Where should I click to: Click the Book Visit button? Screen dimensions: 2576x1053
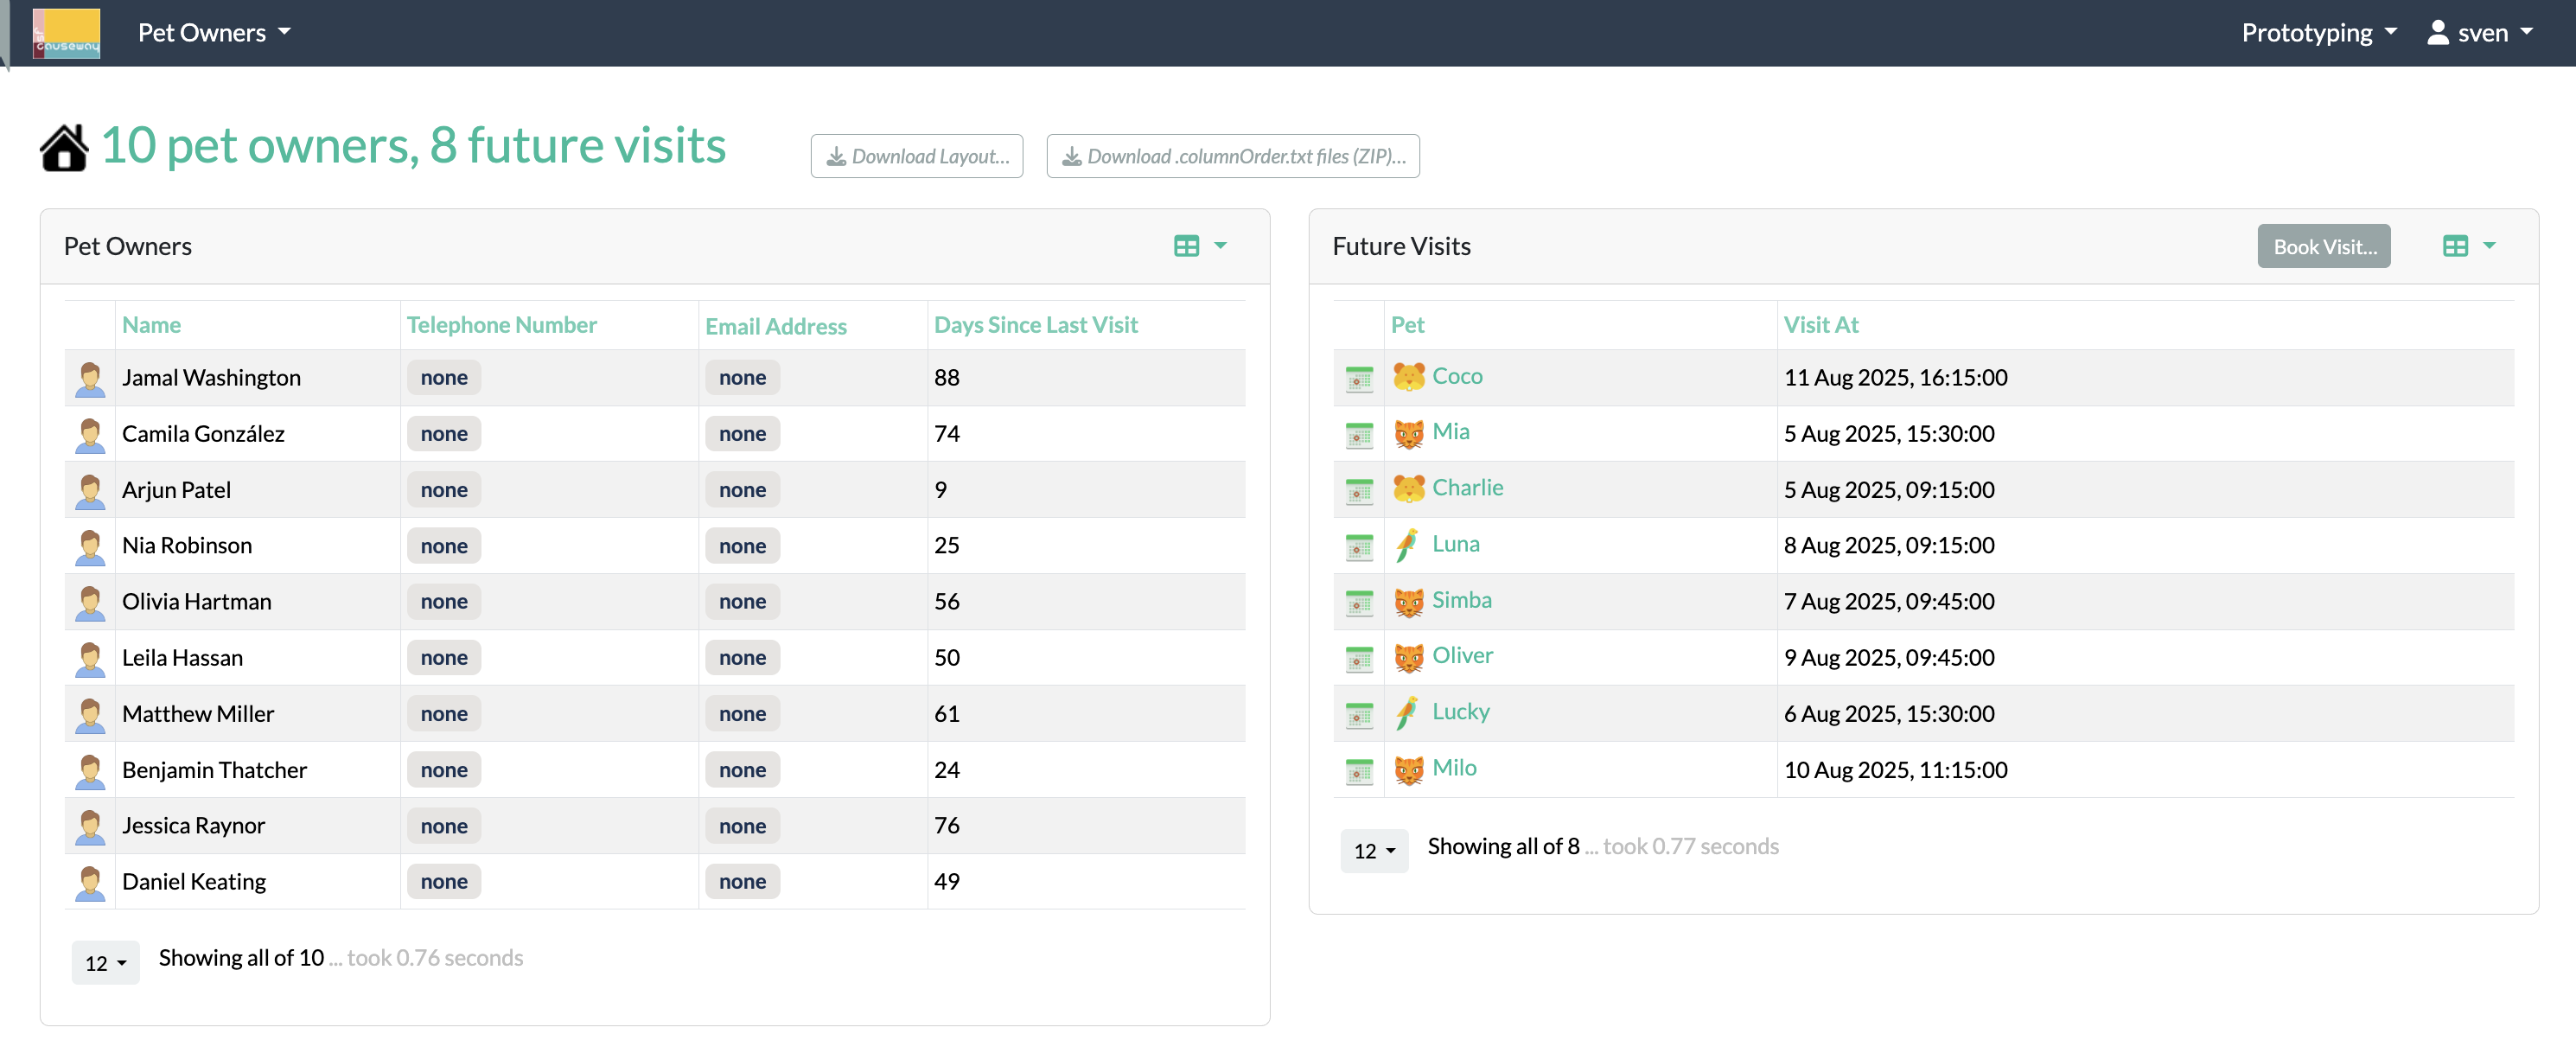2324,246
